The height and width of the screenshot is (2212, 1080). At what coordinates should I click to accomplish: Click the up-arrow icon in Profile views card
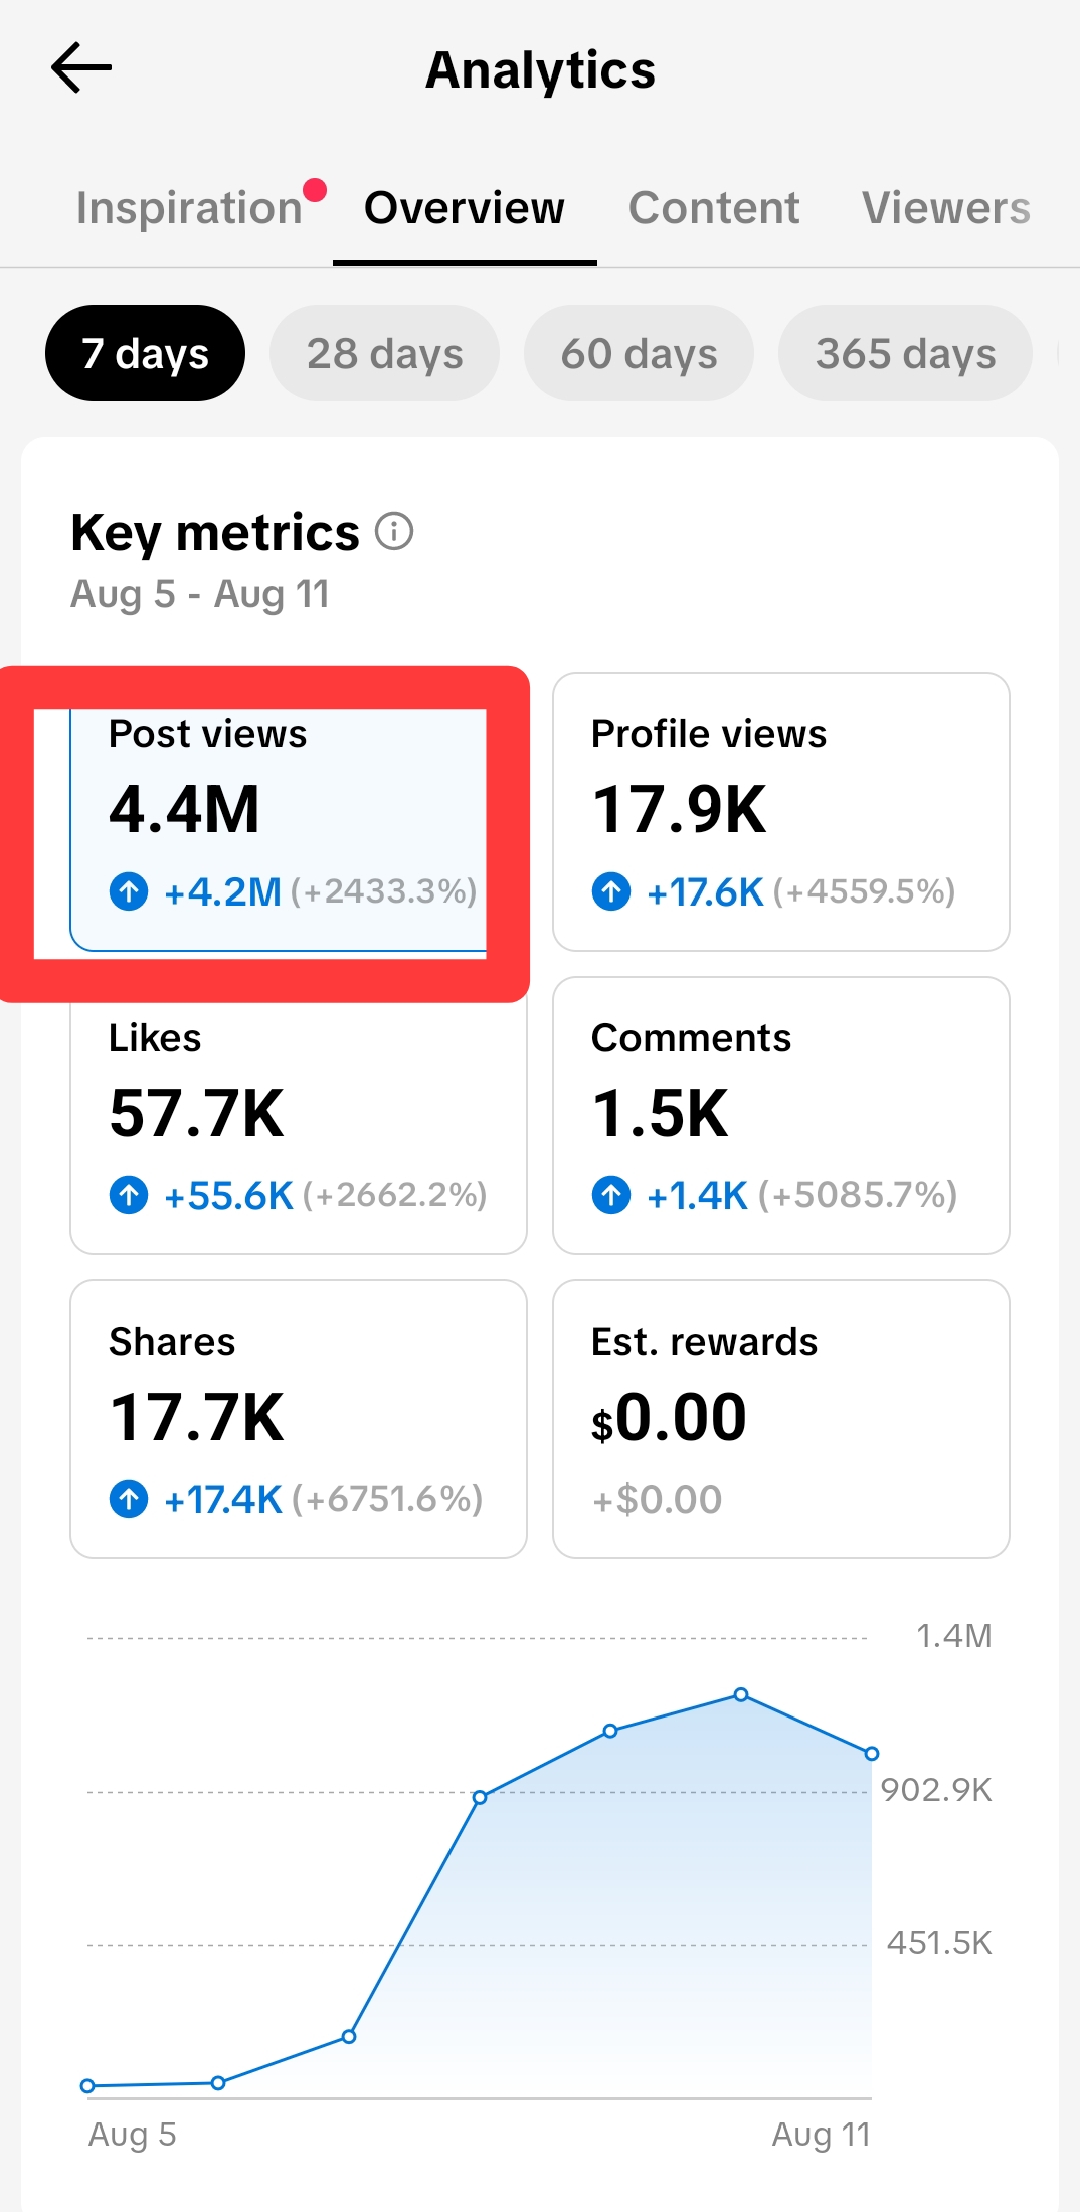tap(611, 890)
